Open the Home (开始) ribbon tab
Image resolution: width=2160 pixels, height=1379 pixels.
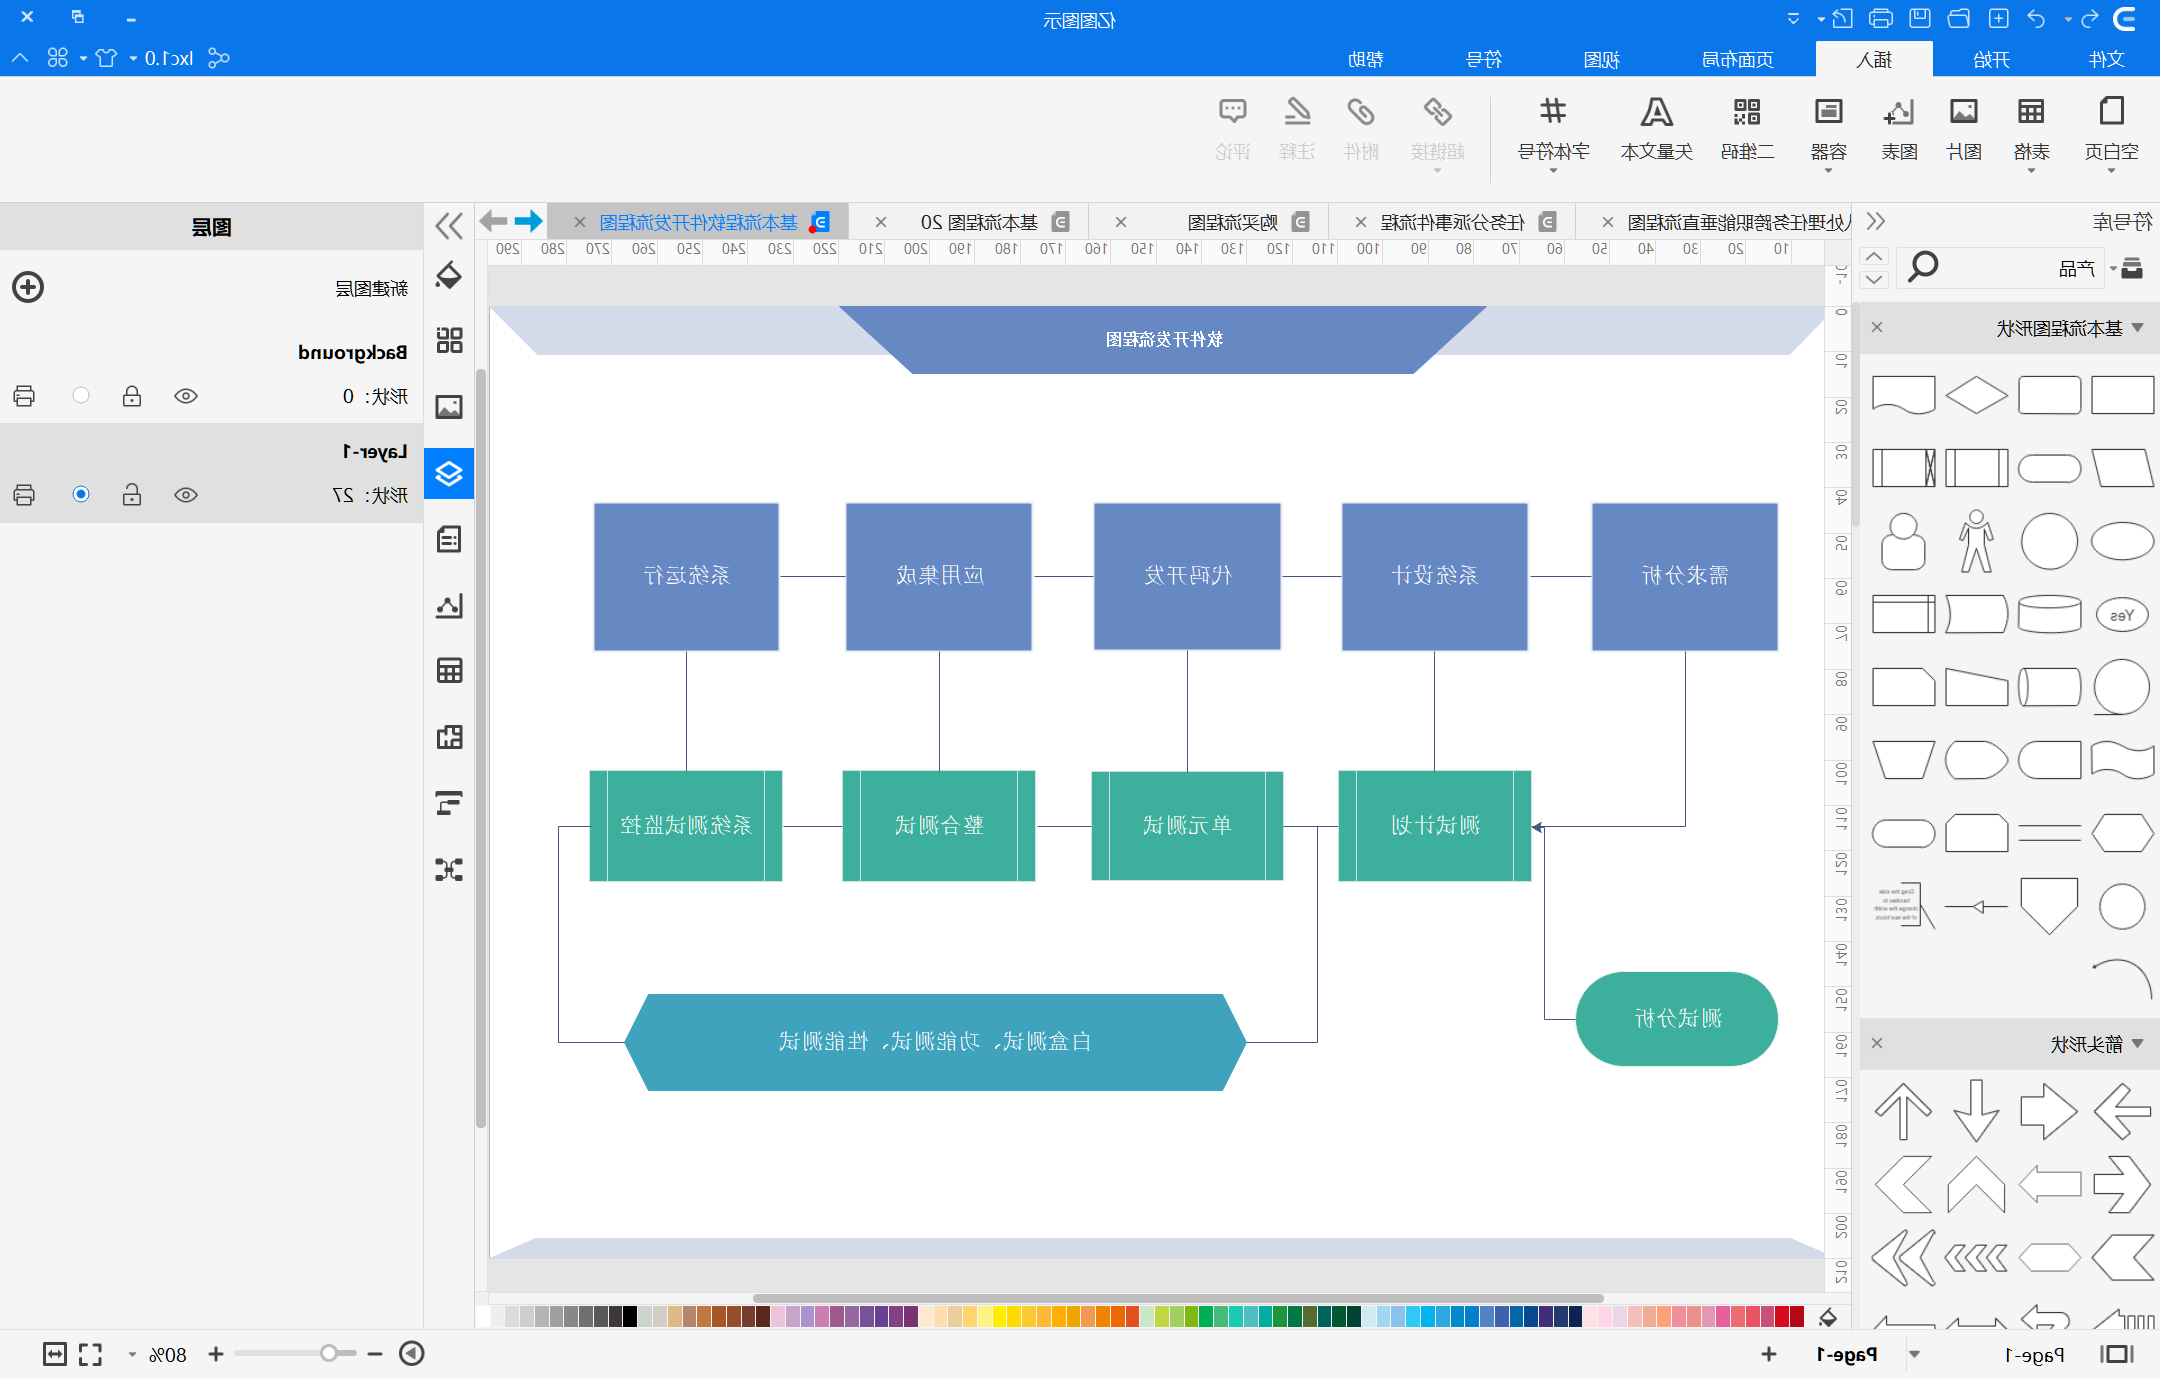pyautogui.click(x=1991, y=59)
